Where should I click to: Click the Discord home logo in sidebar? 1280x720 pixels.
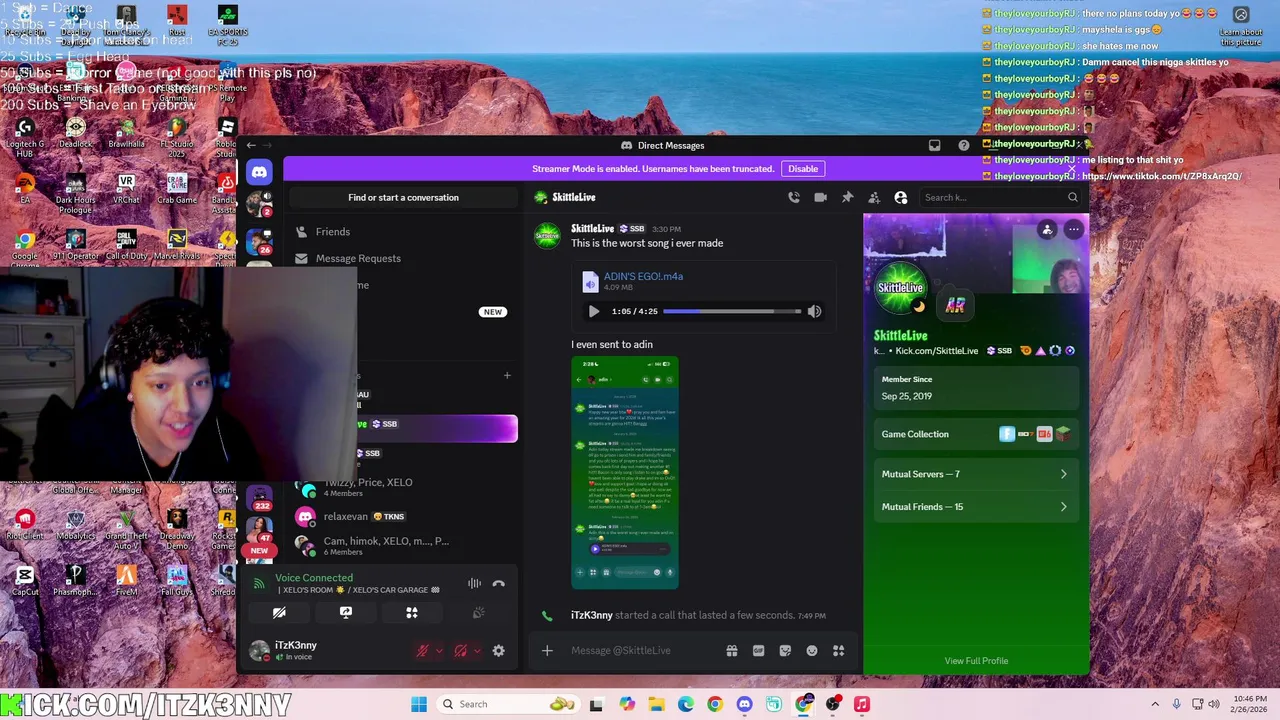point(259,172)
